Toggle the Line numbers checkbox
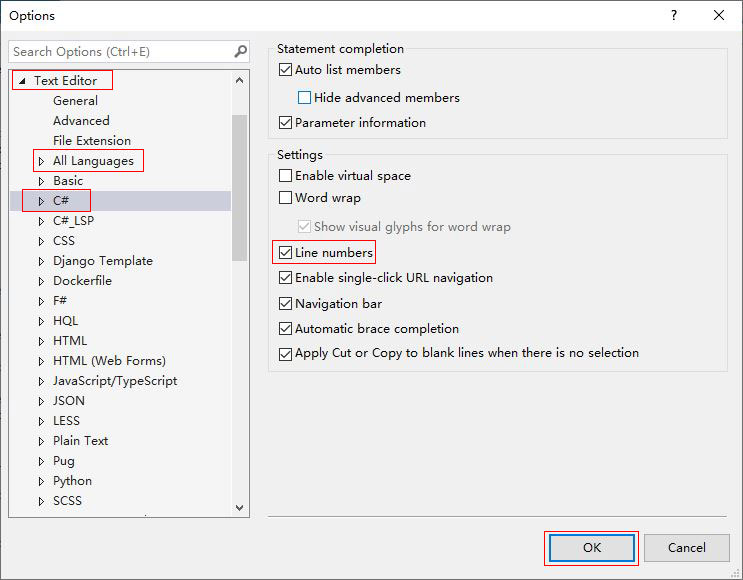Screen dimensions: 743x580 286,253
